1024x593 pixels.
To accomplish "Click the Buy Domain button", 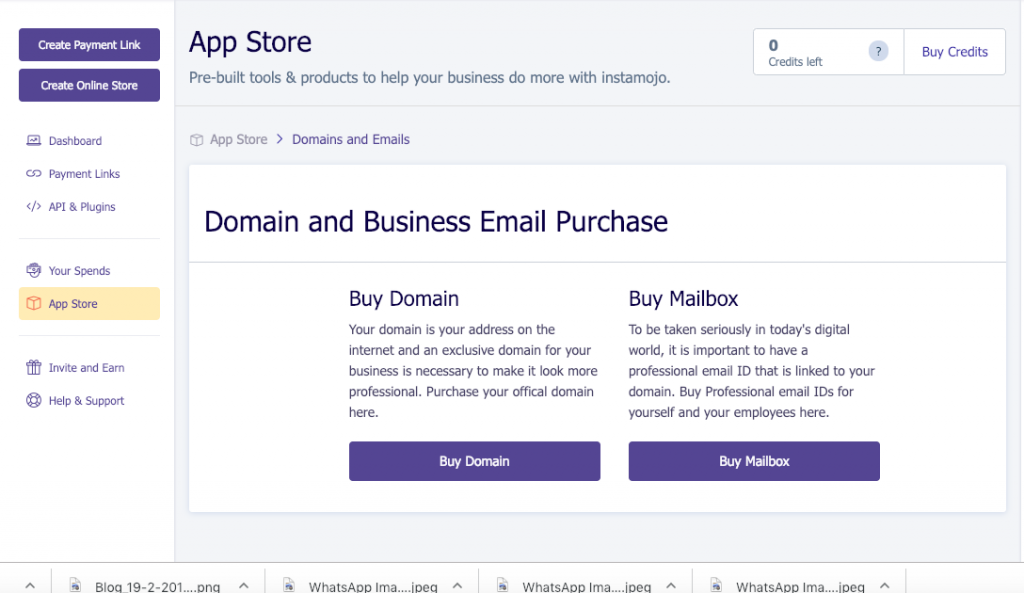I will (x=474, y=461).
